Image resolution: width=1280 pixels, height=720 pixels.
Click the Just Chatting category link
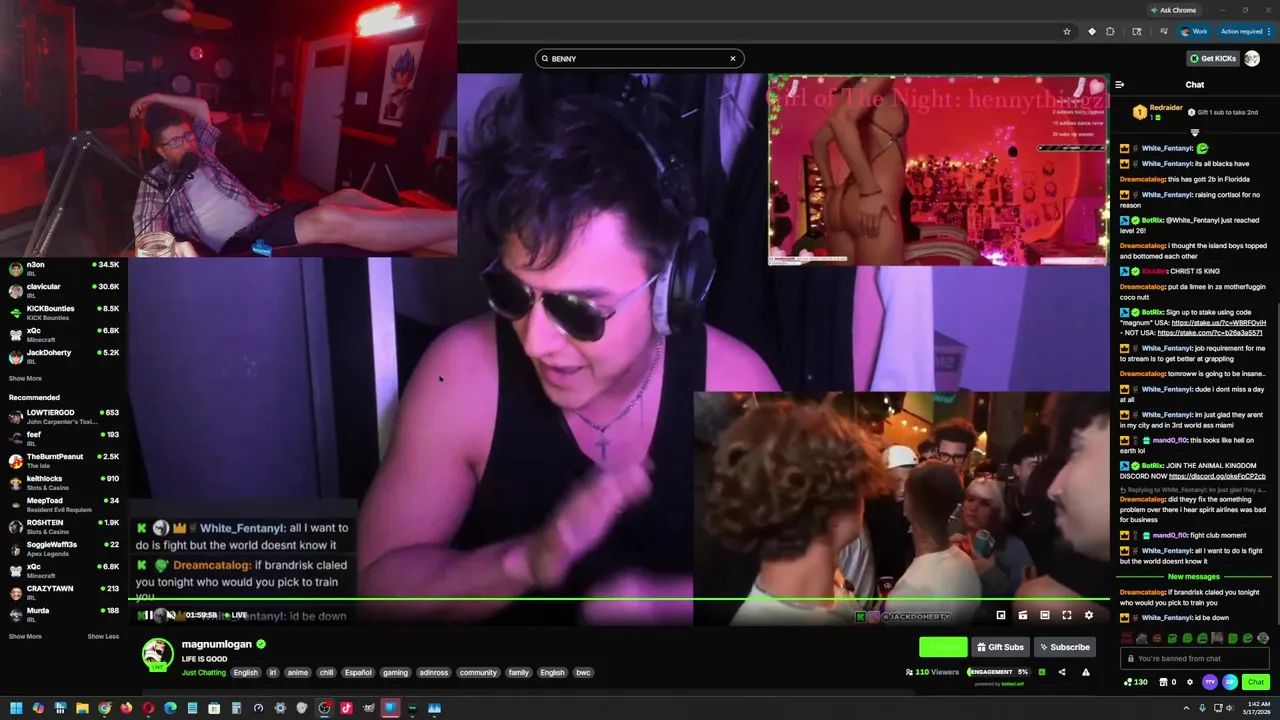point(203,672)
